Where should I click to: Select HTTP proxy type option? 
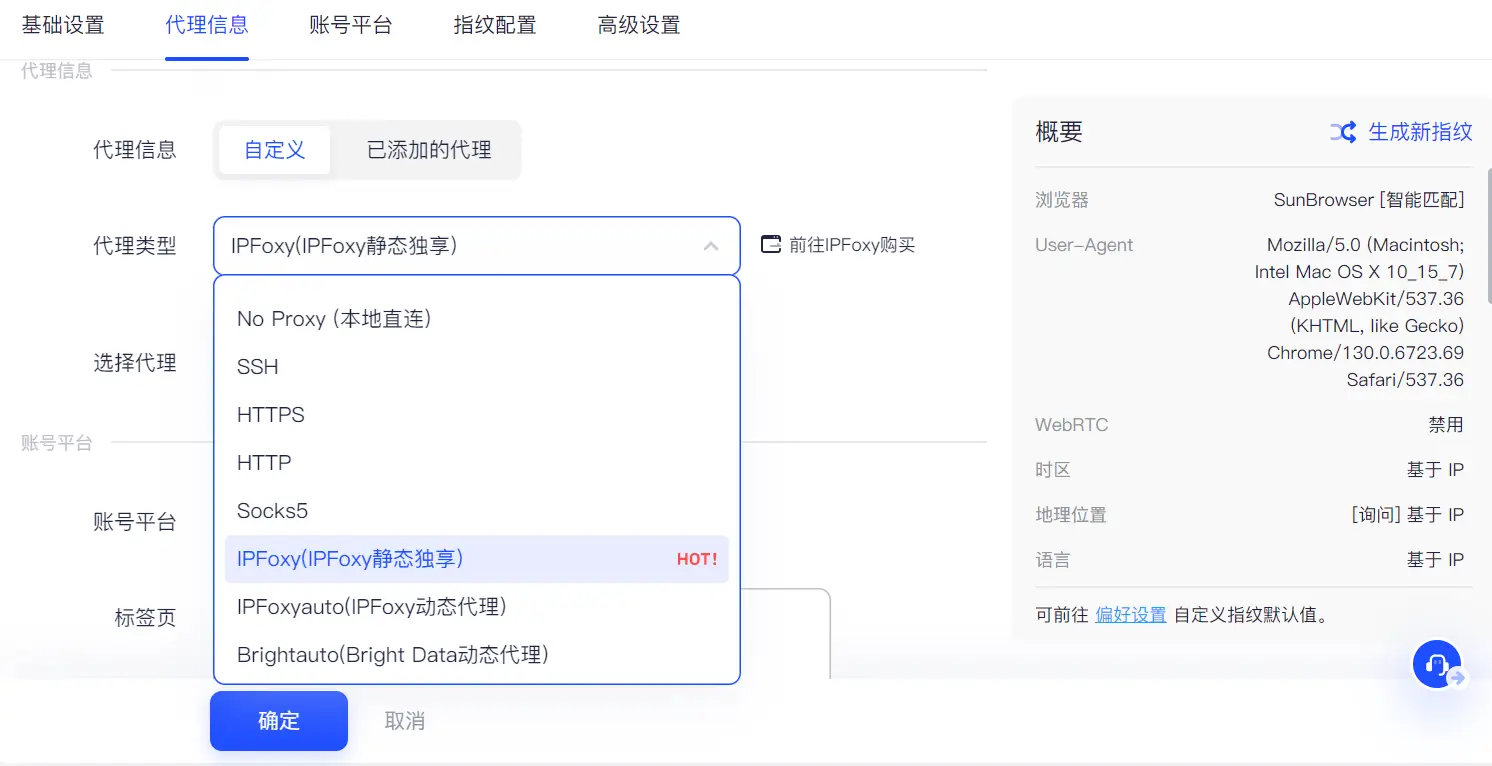click(264, 463)
